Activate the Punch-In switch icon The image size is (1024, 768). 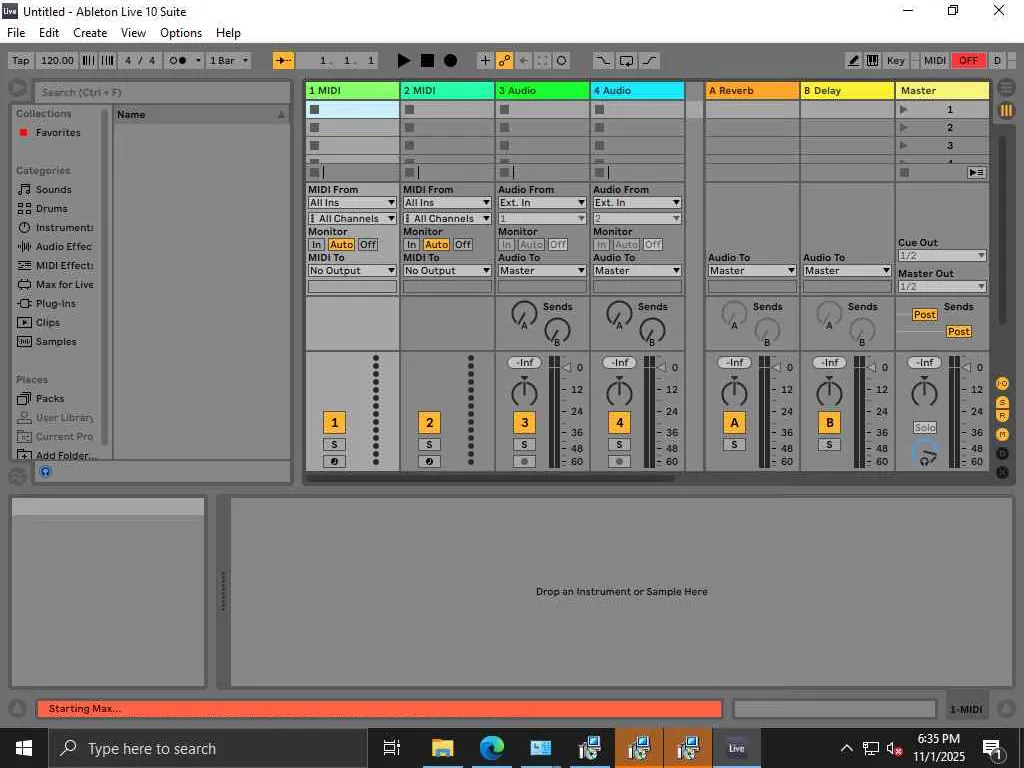[x=603, y=61]
